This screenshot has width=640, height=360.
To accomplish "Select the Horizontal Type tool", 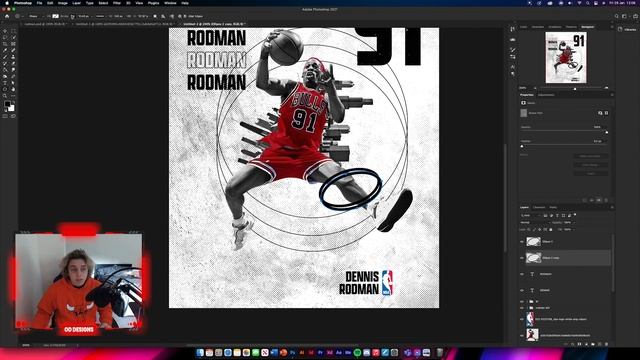I will pyautogui.click(x=5, y=83).
